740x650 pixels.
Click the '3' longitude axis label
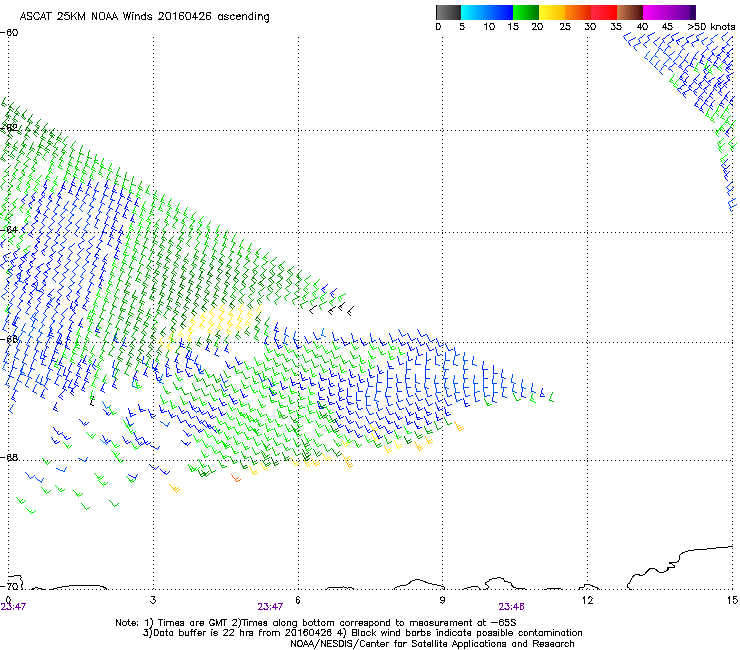pos(153,600)
